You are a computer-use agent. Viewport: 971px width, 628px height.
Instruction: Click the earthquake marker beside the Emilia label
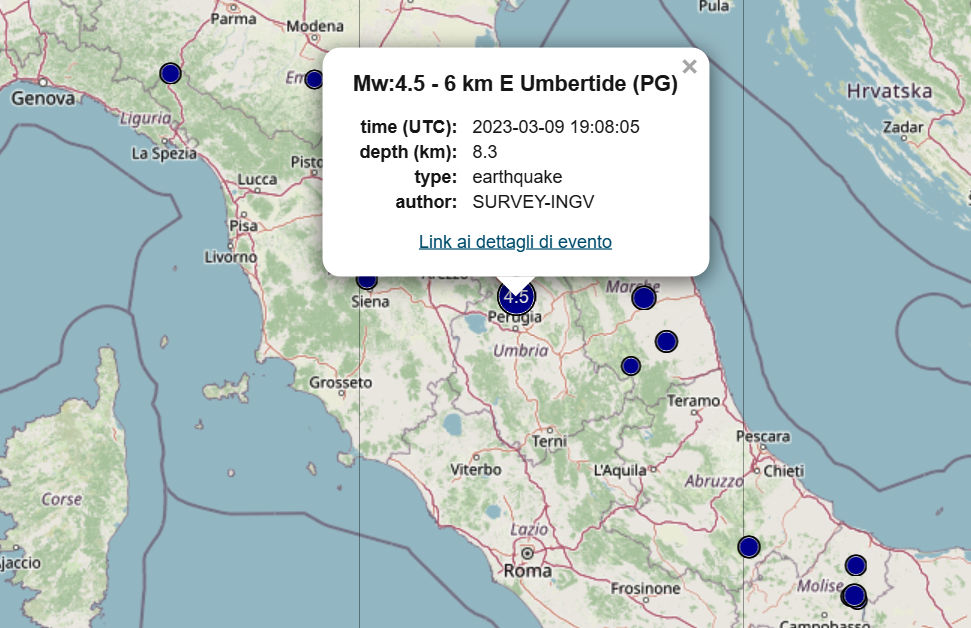(x=314, y=80)
